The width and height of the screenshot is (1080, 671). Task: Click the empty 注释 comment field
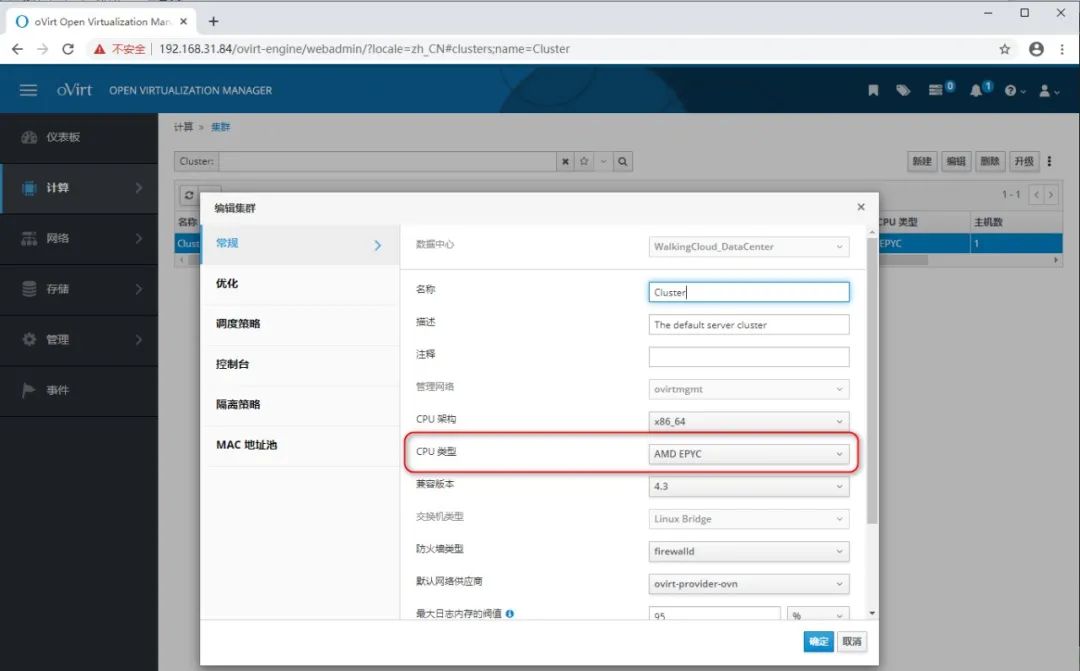point(749,357)
